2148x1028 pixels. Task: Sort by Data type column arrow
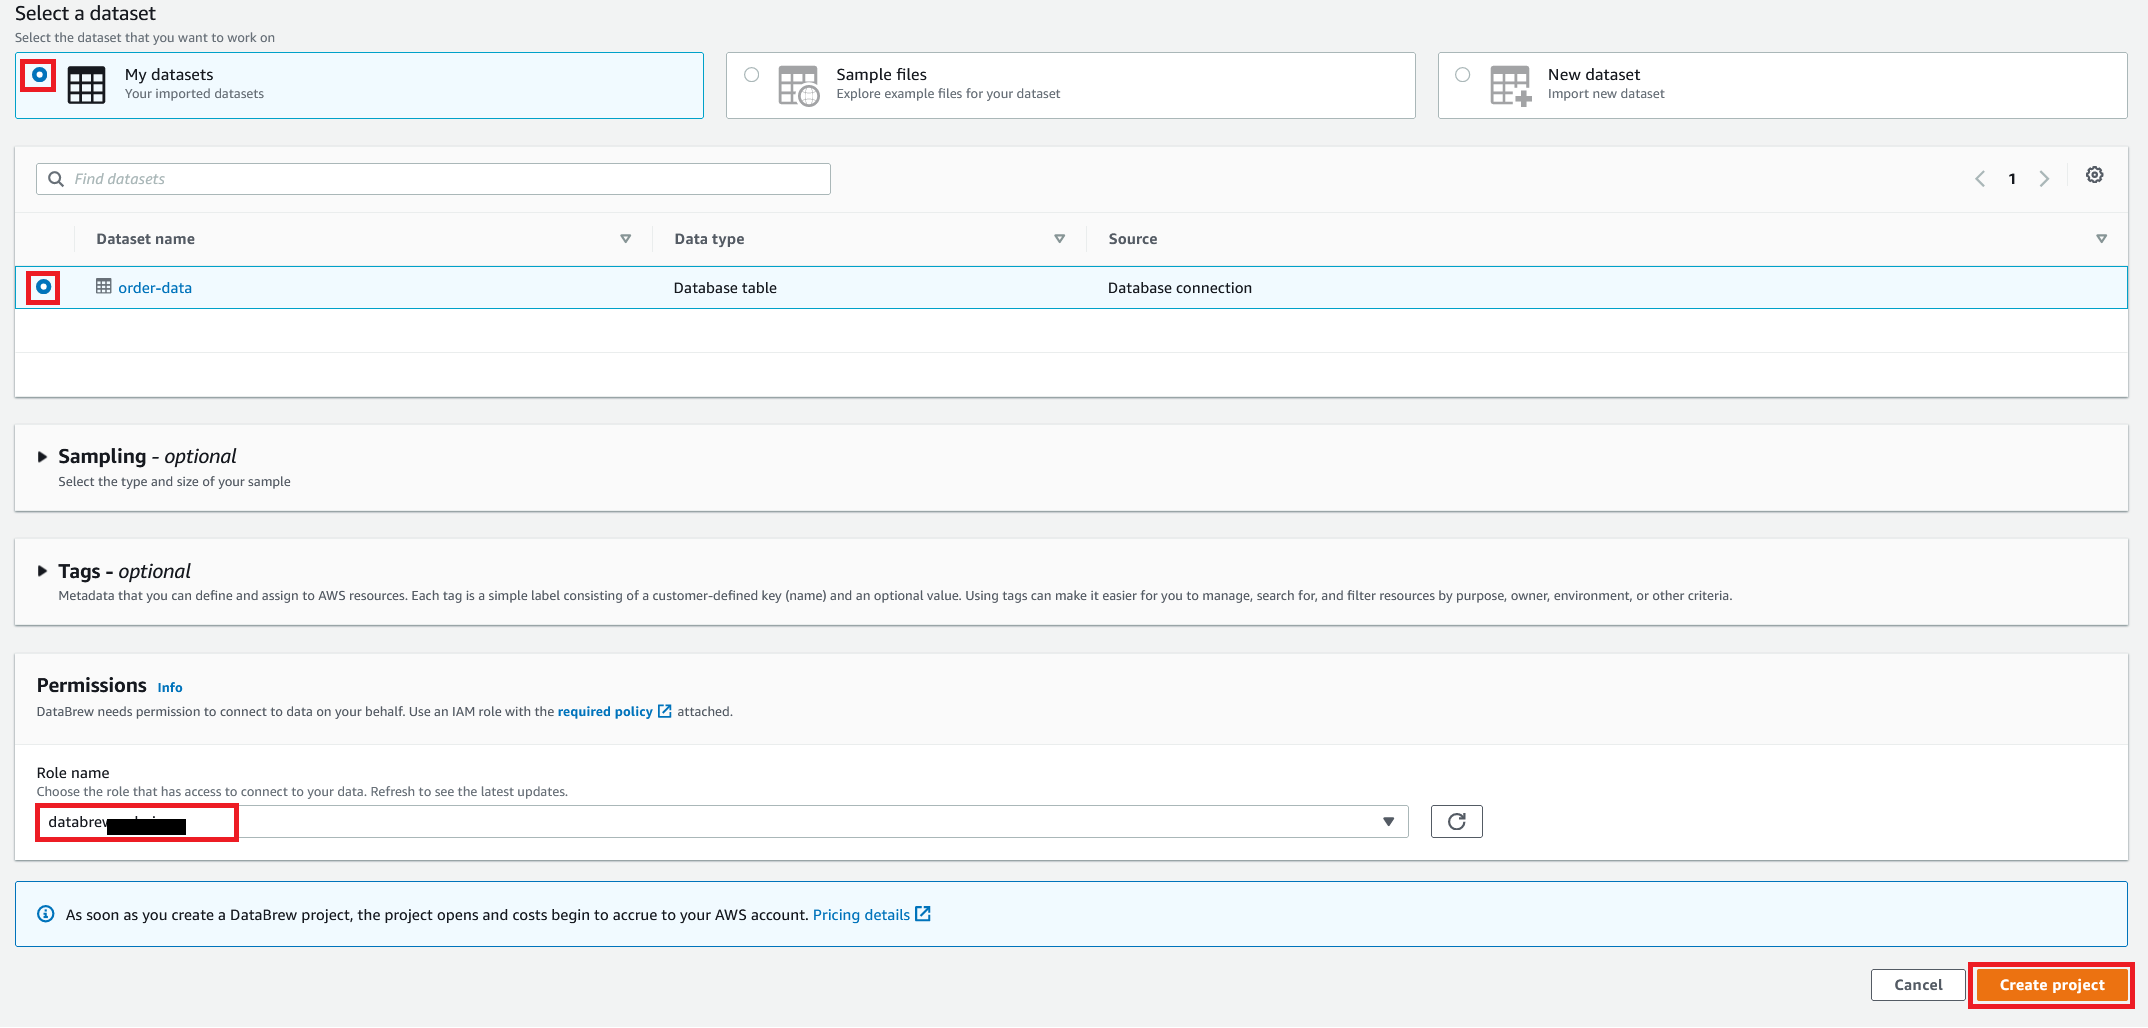[1060, 239]
